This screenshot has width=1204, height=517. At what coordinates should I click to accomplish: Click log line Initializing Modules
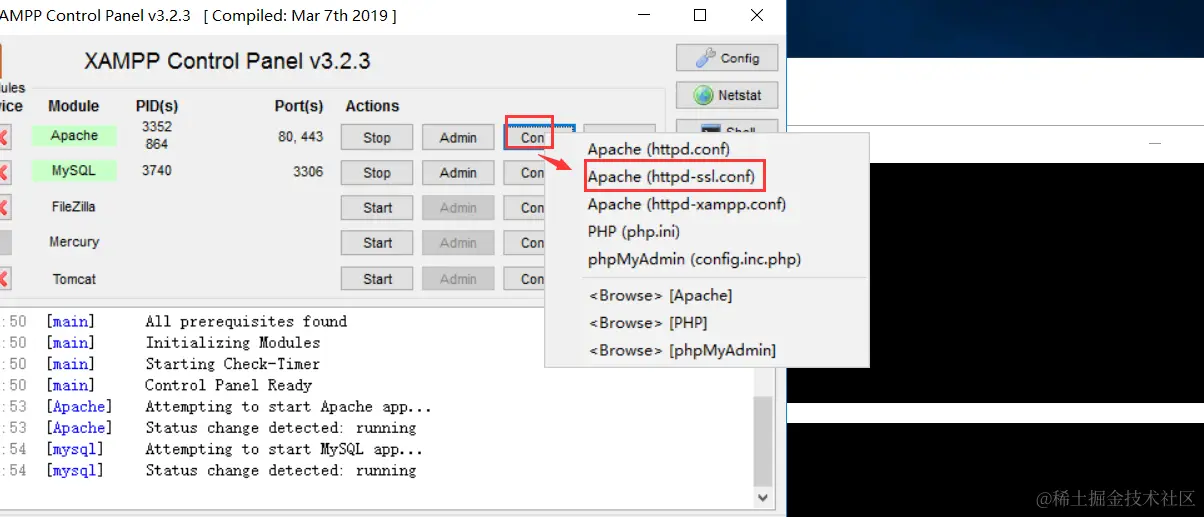[232, 342]
